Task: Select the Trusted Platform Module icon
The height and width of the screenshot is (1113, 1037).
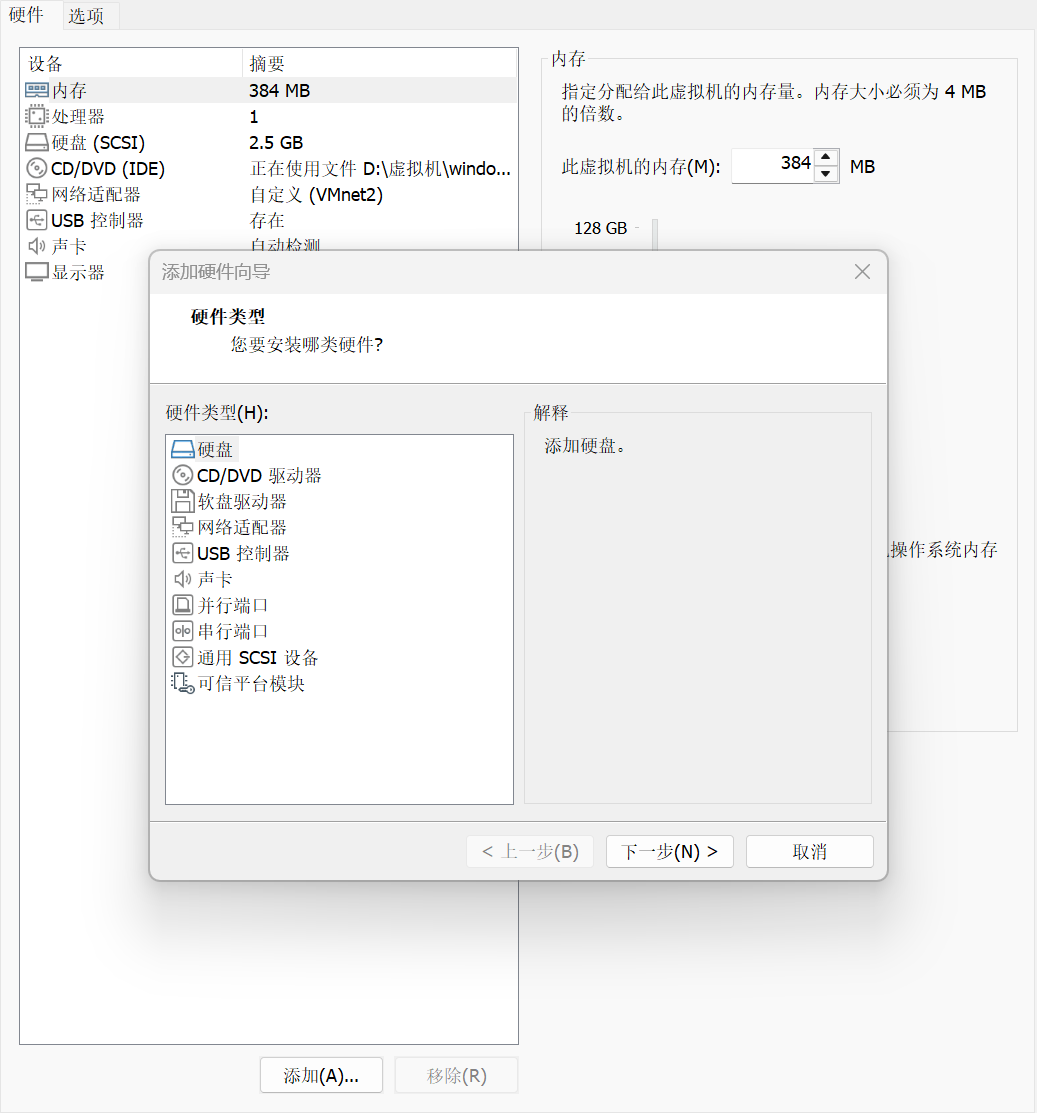Action: 182,684
